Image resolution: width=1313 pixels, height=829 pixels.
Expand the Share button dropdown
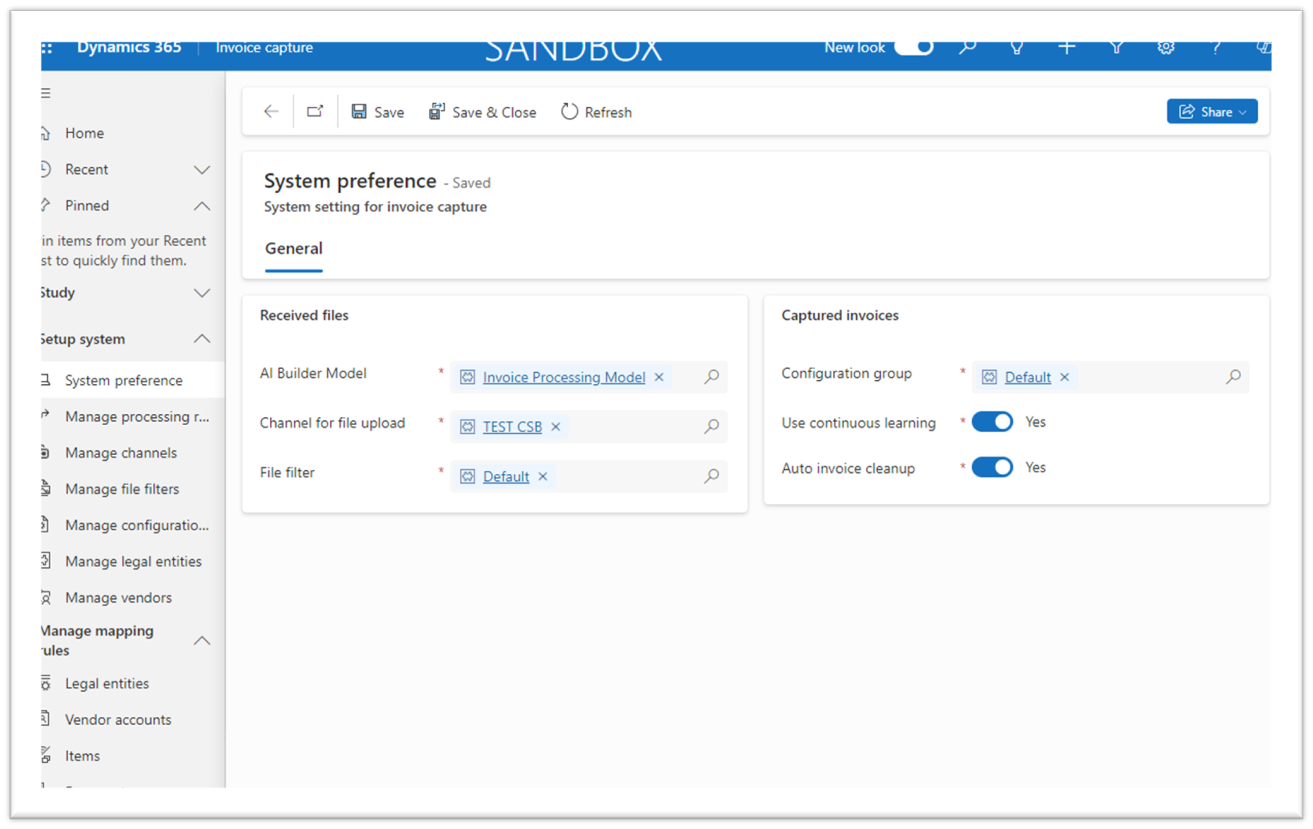pyautogui.click(x=1242, y=111)
